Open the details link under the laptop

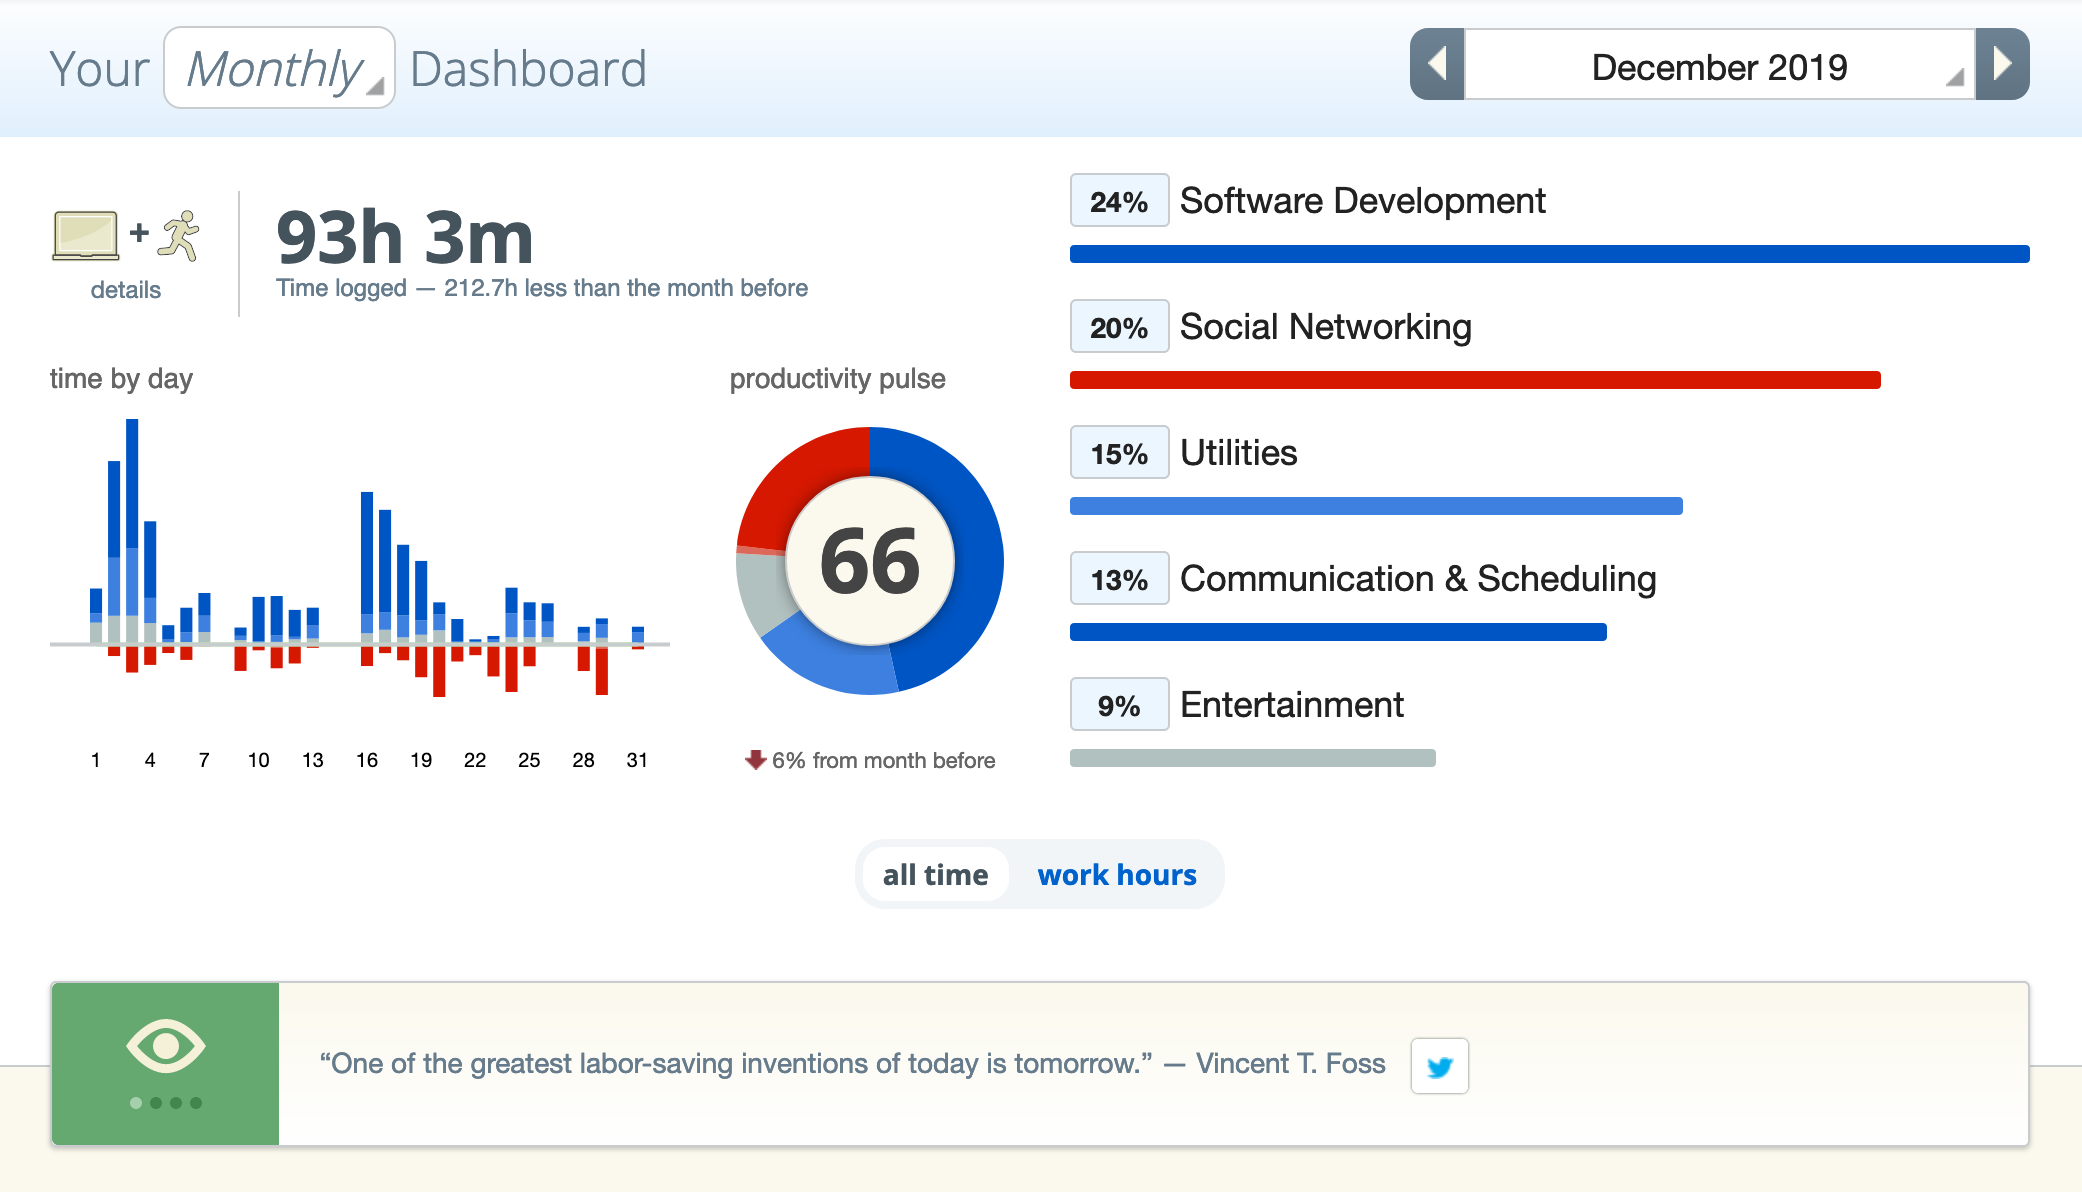pos(125,290)
